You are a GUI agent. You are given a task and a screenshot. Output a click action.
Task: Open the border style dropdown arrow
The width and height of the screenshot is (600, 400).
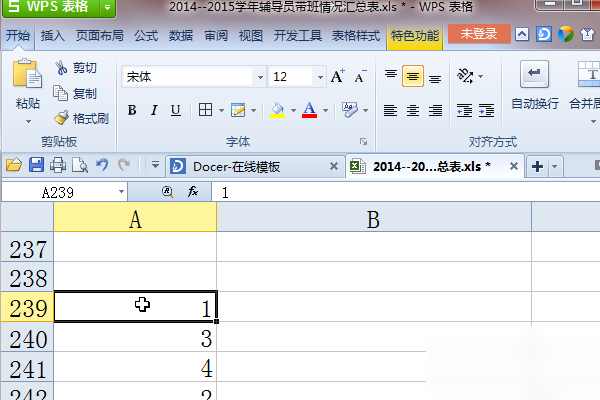221,111
